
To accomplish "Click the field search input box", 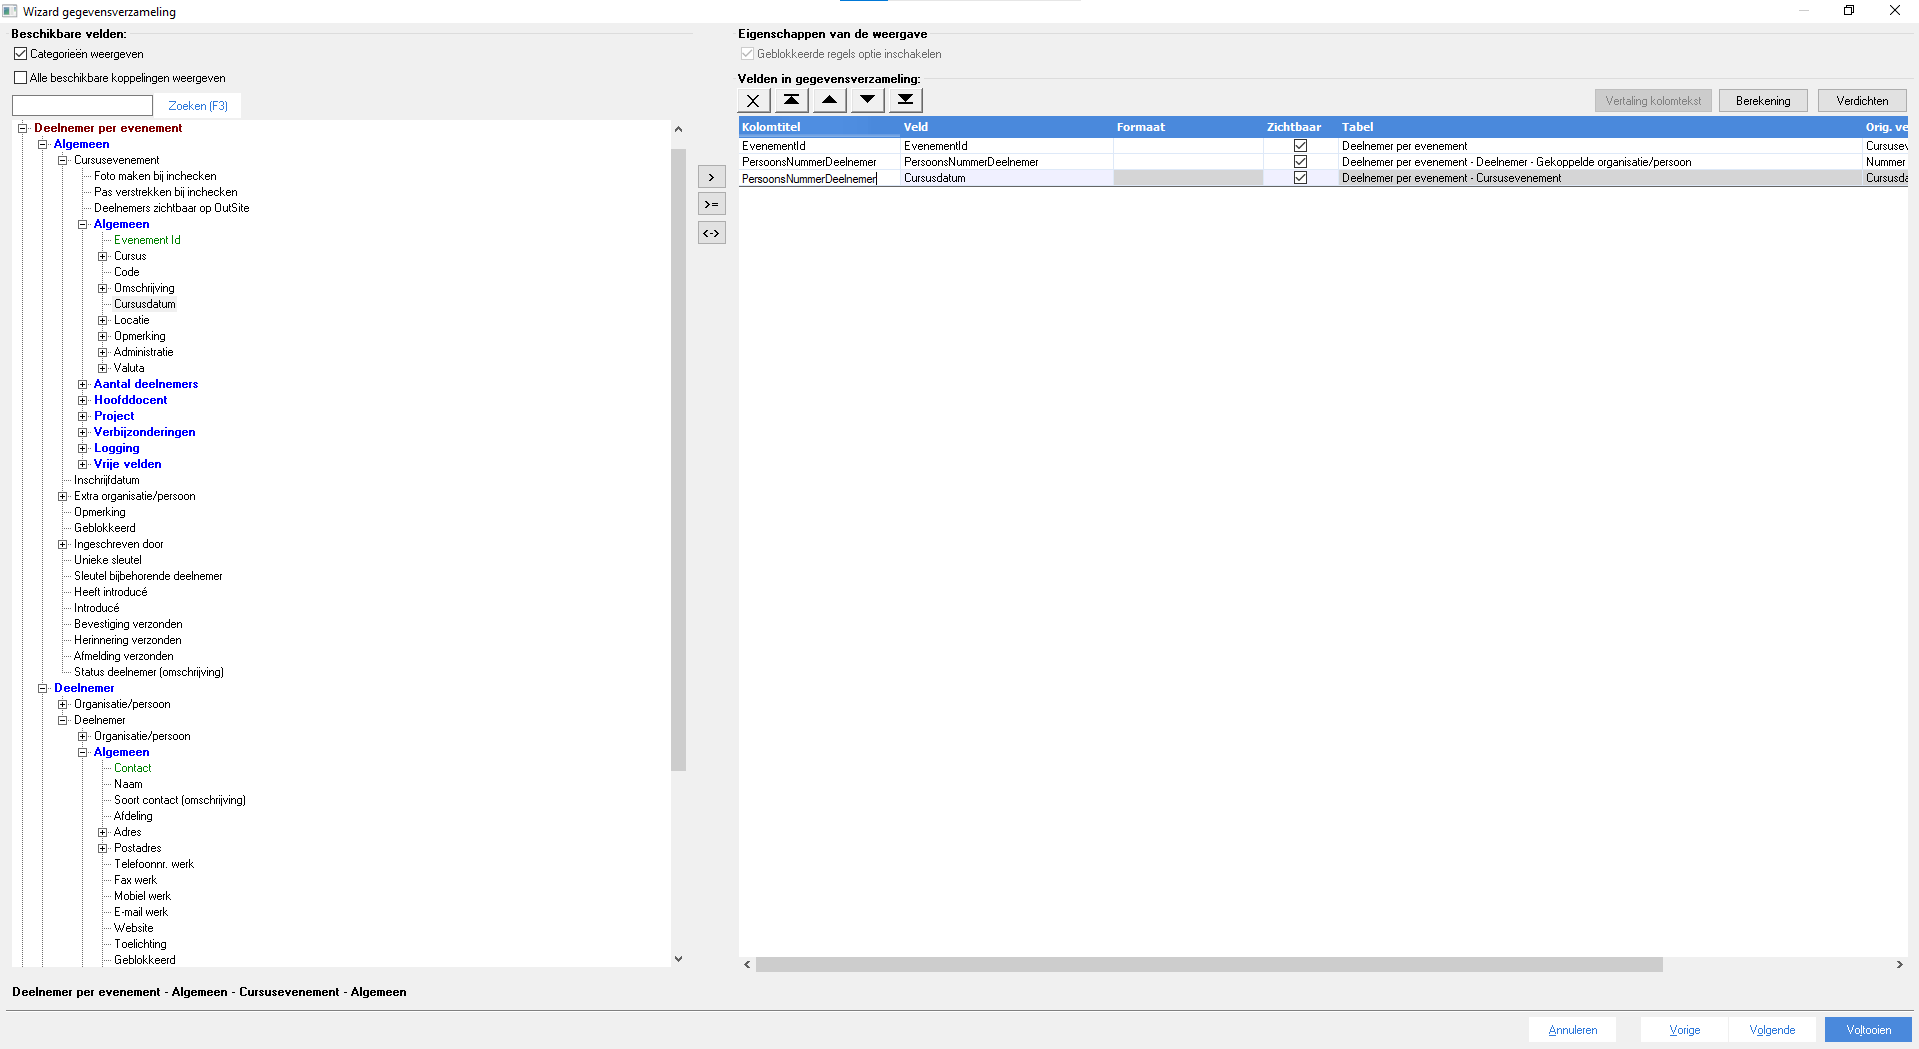I will pyautogui.click(x=82, y=106).
